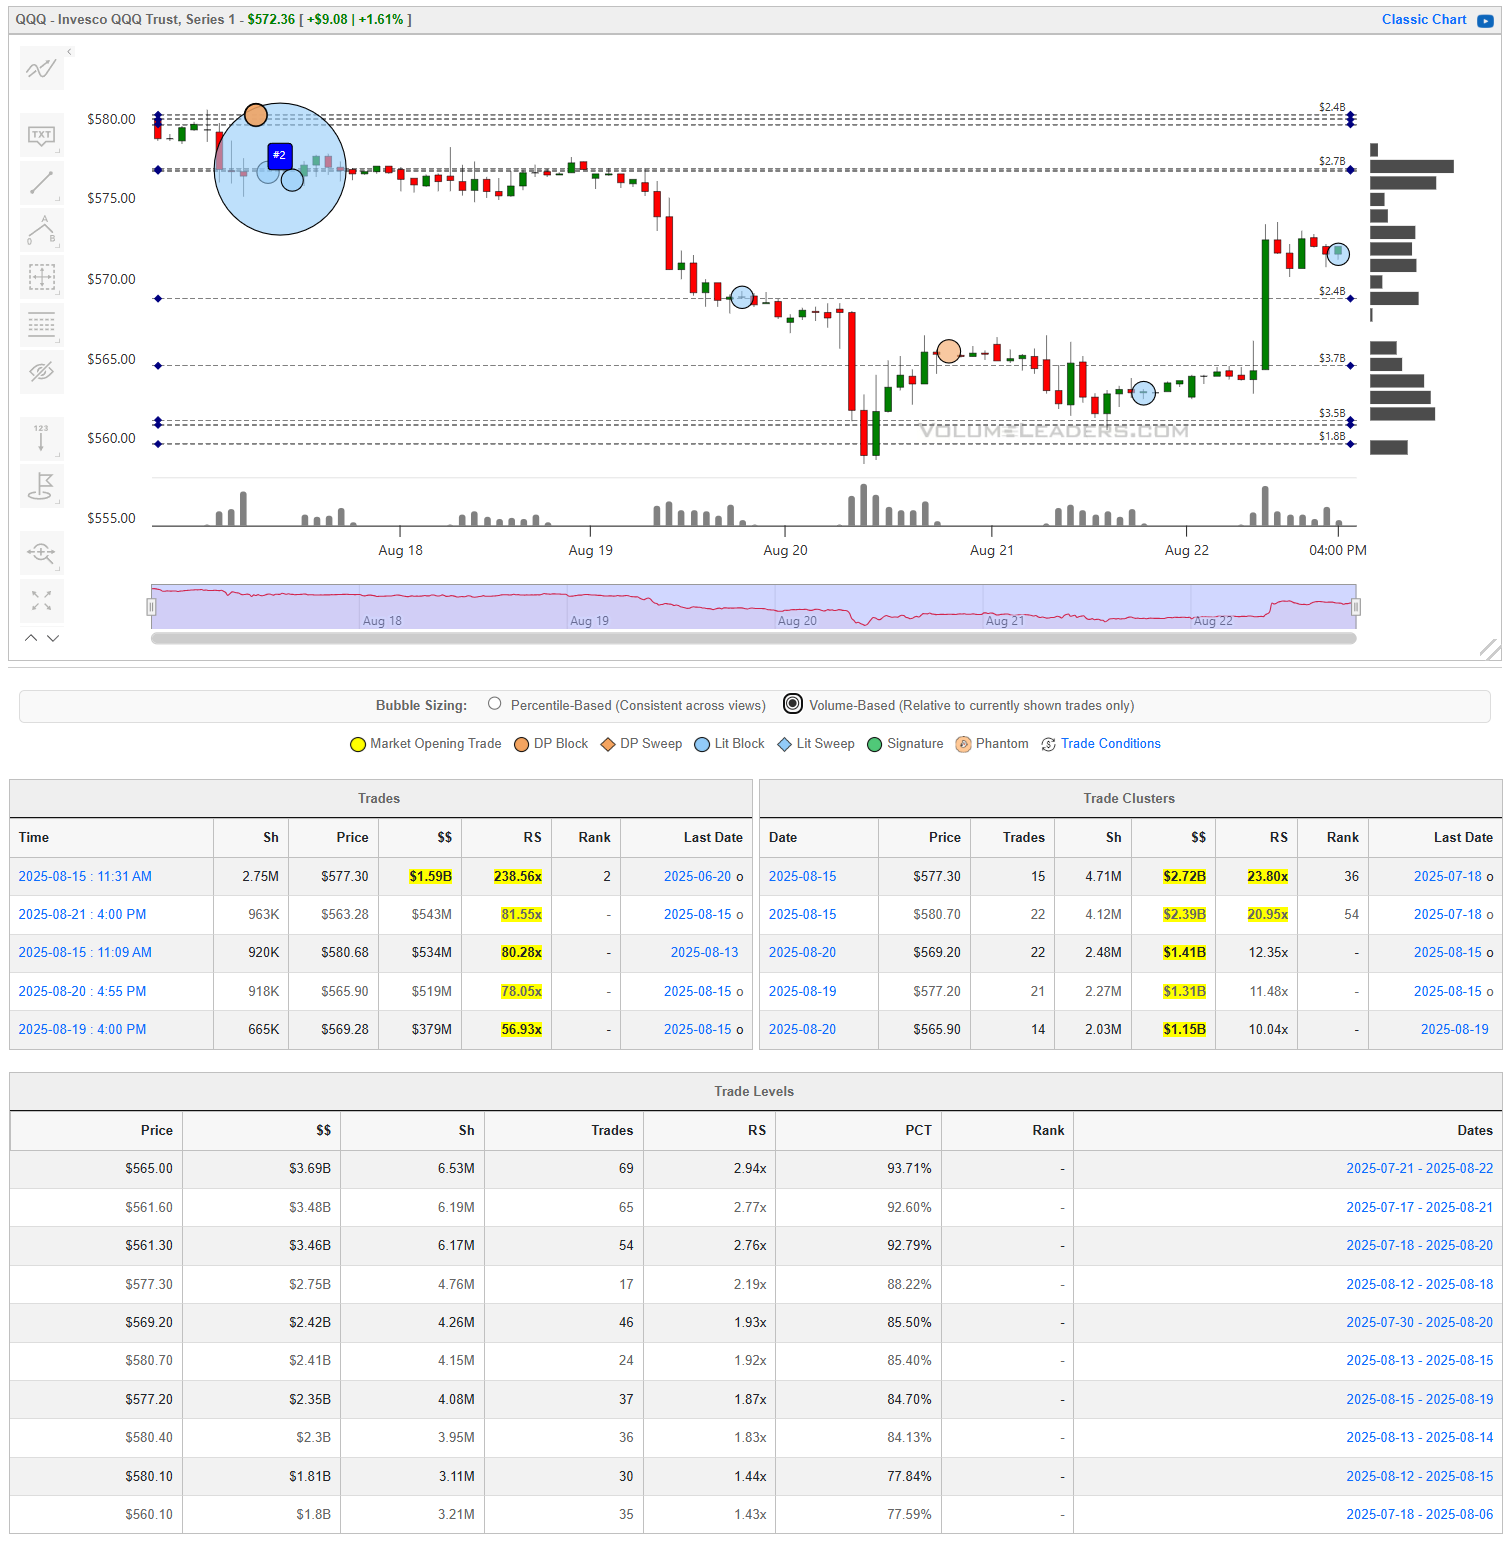Click the DP Block orange legend dot
Screen dimensions: 1510x1542
click(x=521, y=745)
